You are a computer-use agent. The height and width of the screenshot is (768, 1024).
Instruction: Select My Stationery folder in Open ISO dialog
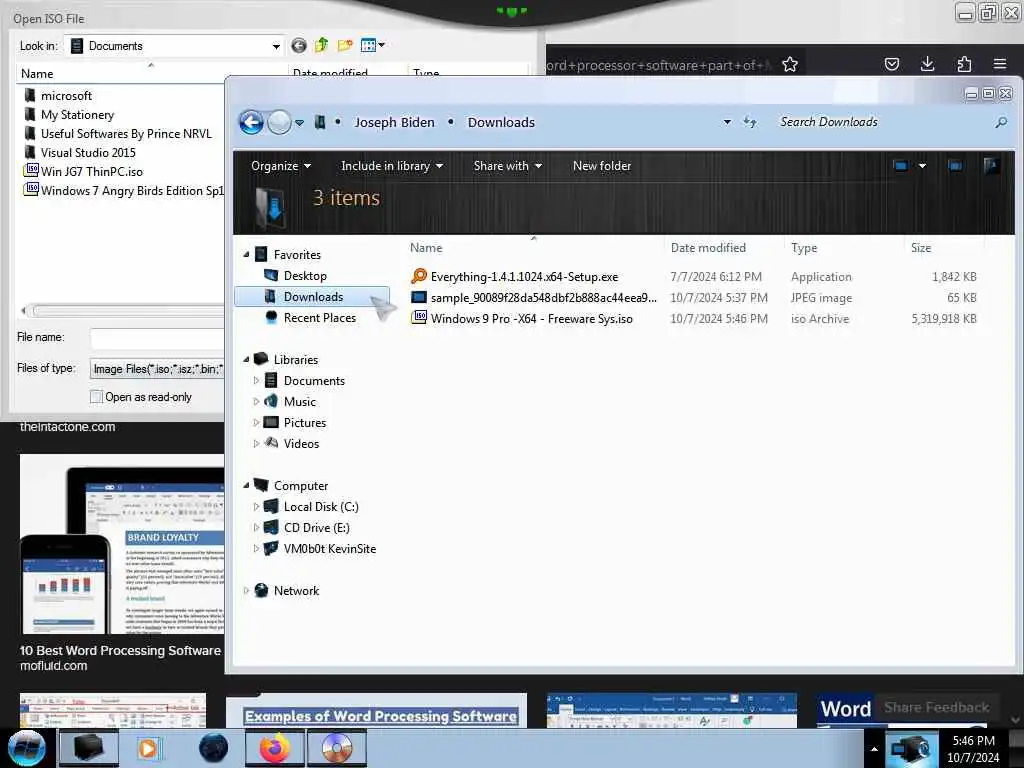click(x=77, y=115)
